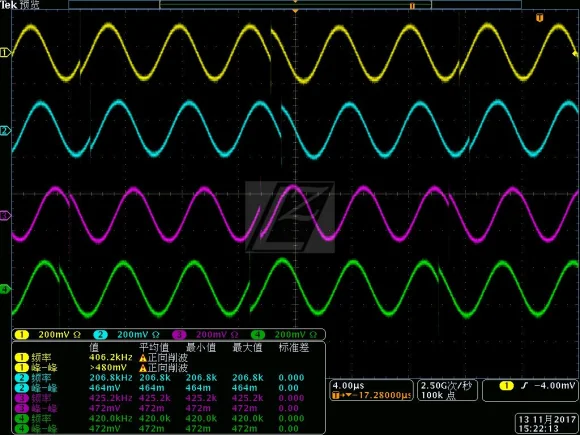This screenshot has width=580, height=435.
Task: Click the yellow 200mV Ω scale readout
Action: coord(60,335)
